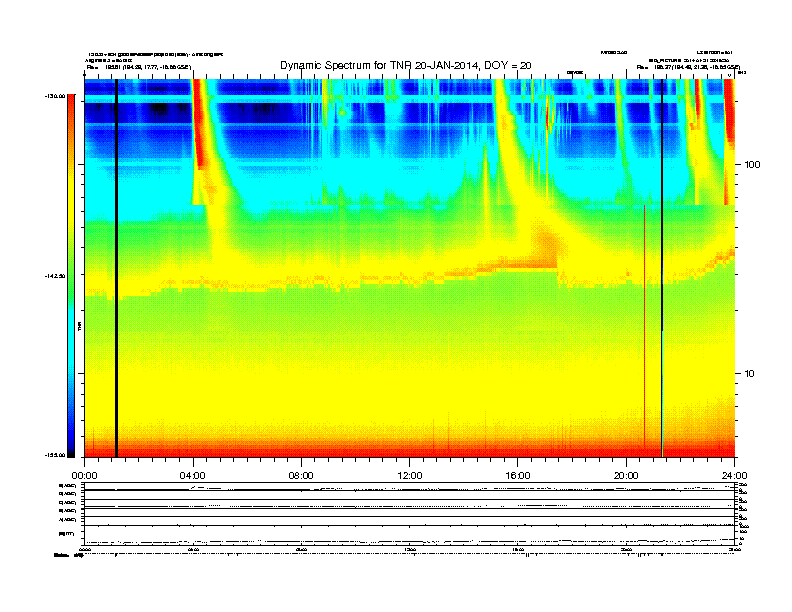The height and width of the screenshot is (612, 792).
Task: Click the red burst streak near 04:00
Action: pyautogui.click(x=197, y=124)
